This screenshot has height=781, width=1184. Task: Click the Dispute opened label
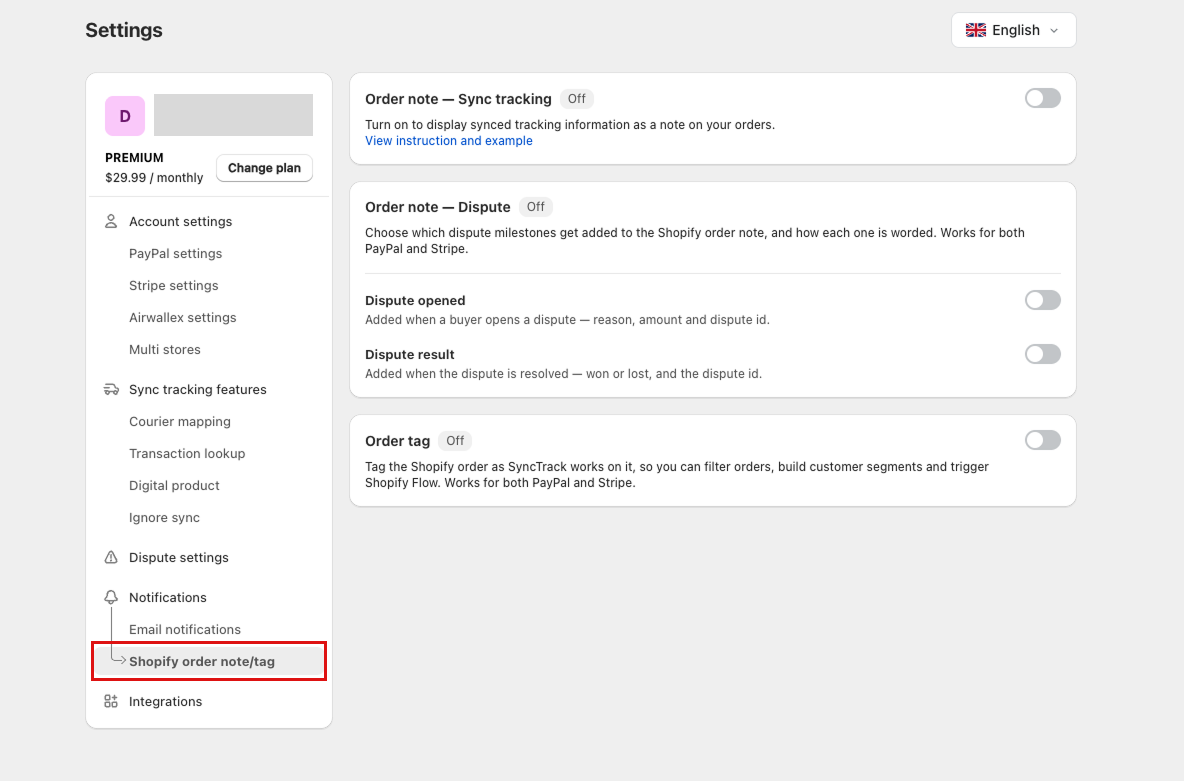coord(415,301)
